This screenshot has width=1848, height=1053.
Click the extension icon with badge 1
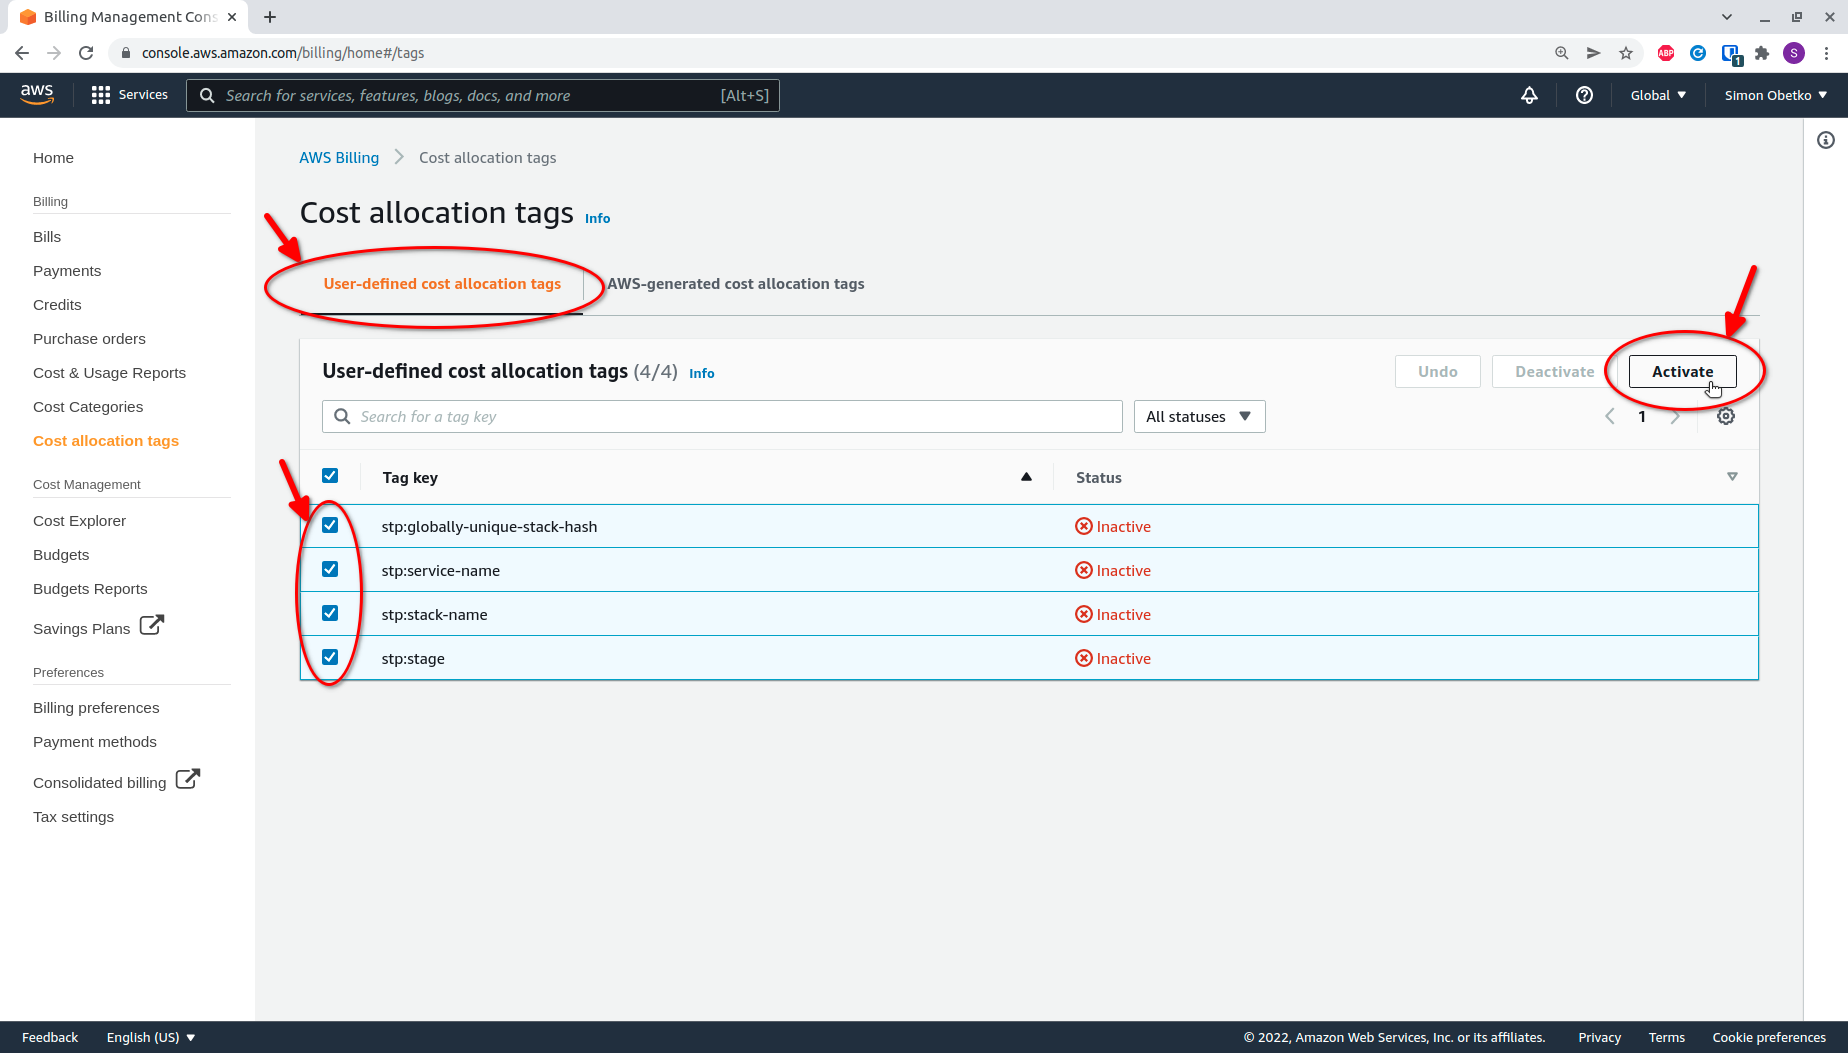[1731, 54]
